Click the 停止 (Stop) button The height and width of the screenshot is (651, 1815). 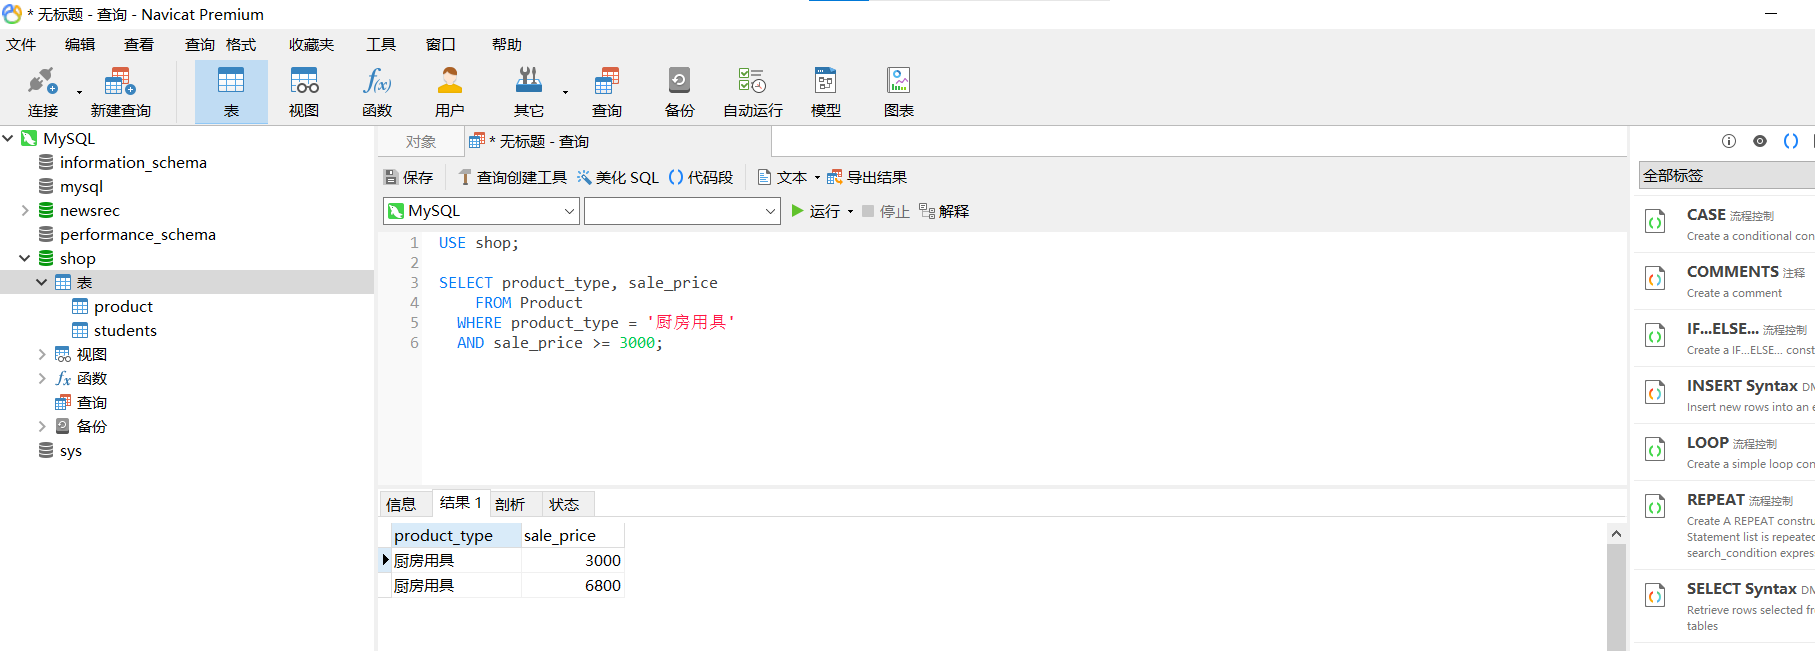[886, 211]
